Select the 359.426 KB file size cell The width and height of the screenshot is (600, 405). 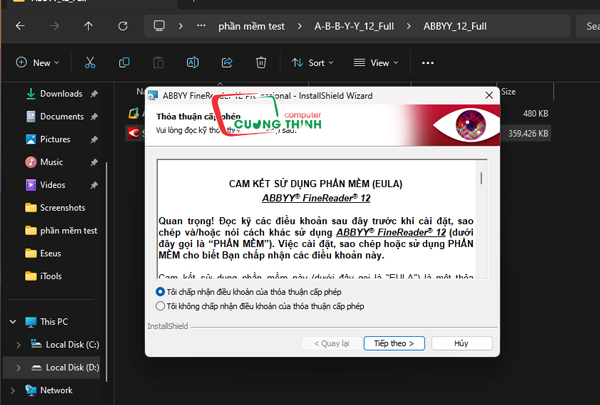point(528,134)
